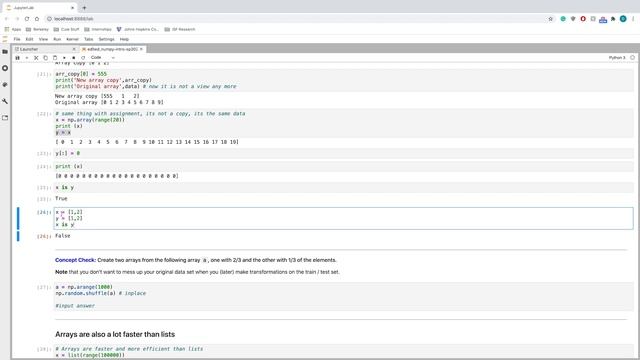Bookmark this page with the star icon
The height and width of the screenshot is (360, 640).
(x=550, y=19)
